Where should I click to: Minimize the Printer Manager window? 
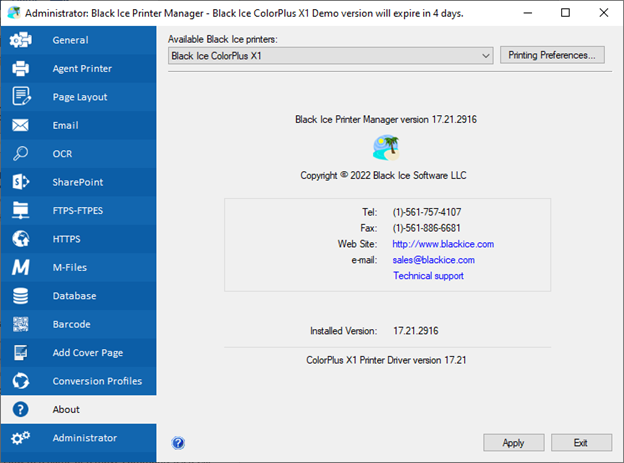528,13
